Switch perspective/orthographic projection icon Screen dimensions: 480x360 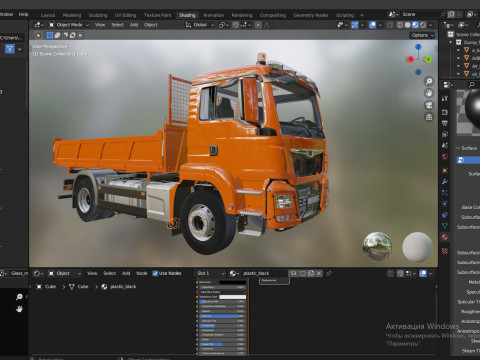click(x=429, y=117)
